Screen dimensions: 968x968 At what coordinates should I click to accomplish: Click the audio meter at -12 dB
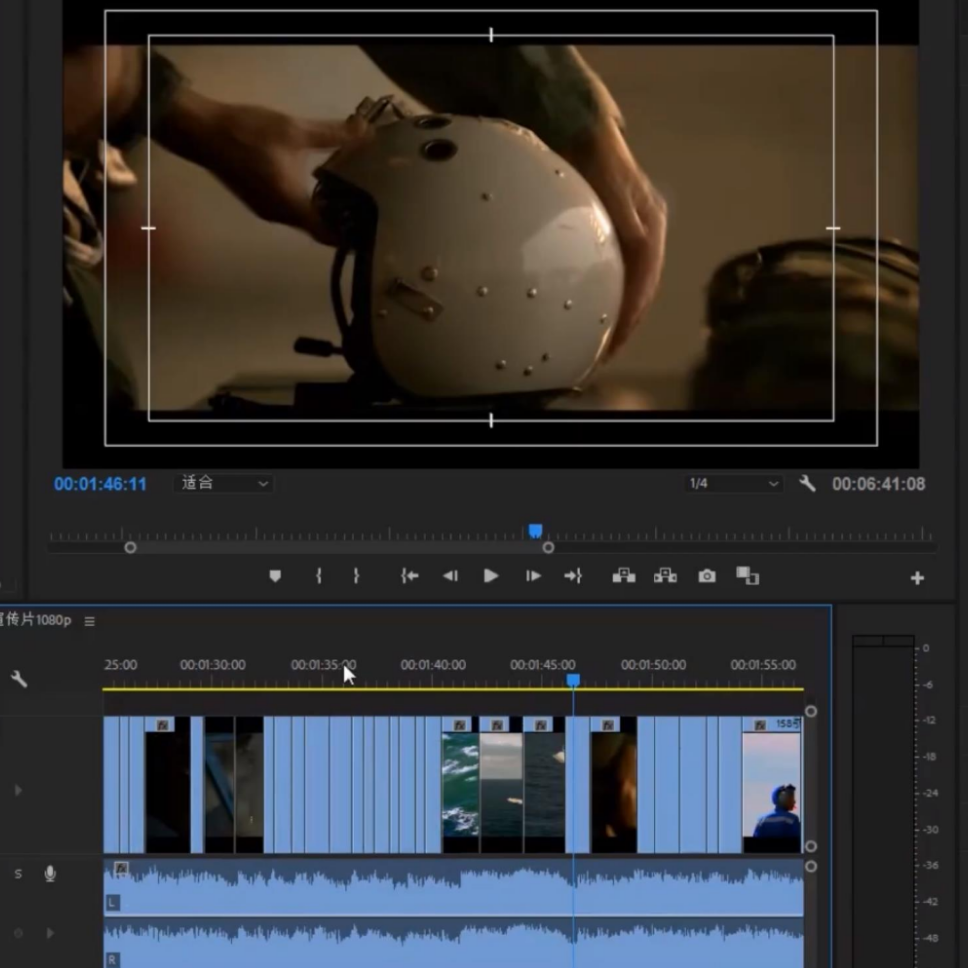click(x=929, y=720)
